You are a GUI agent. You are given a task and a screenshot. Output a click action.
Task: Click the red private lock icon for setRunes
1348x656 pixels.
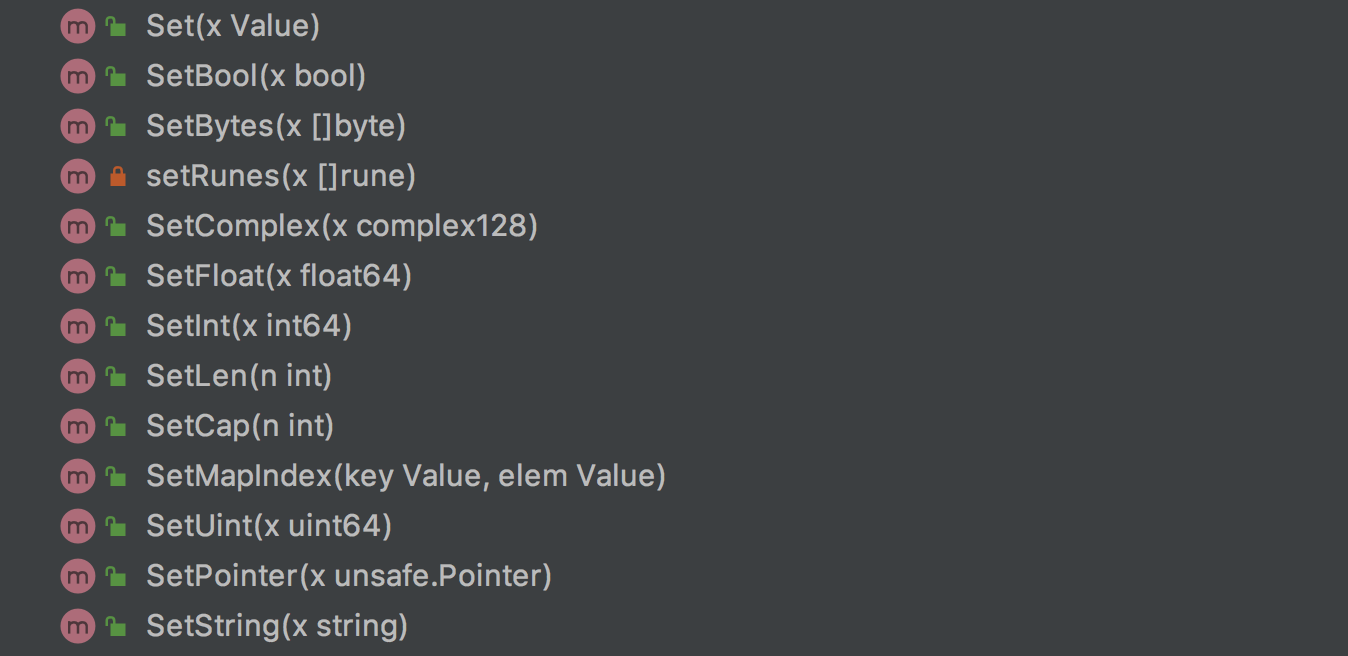tap(117, 177)
